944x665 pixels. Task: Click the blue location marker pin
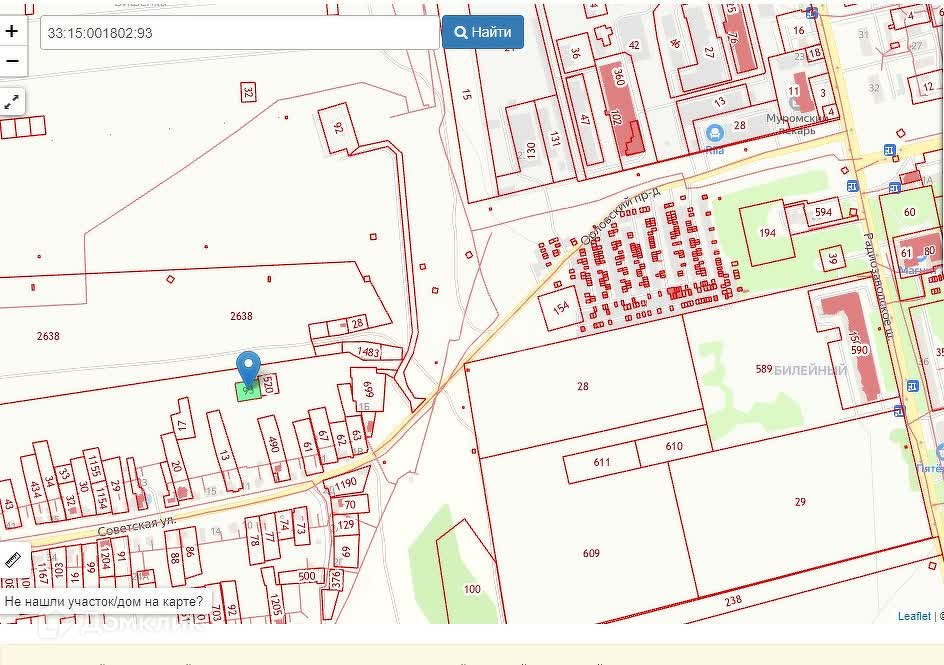pyautogui.click(x=248, y=368)
